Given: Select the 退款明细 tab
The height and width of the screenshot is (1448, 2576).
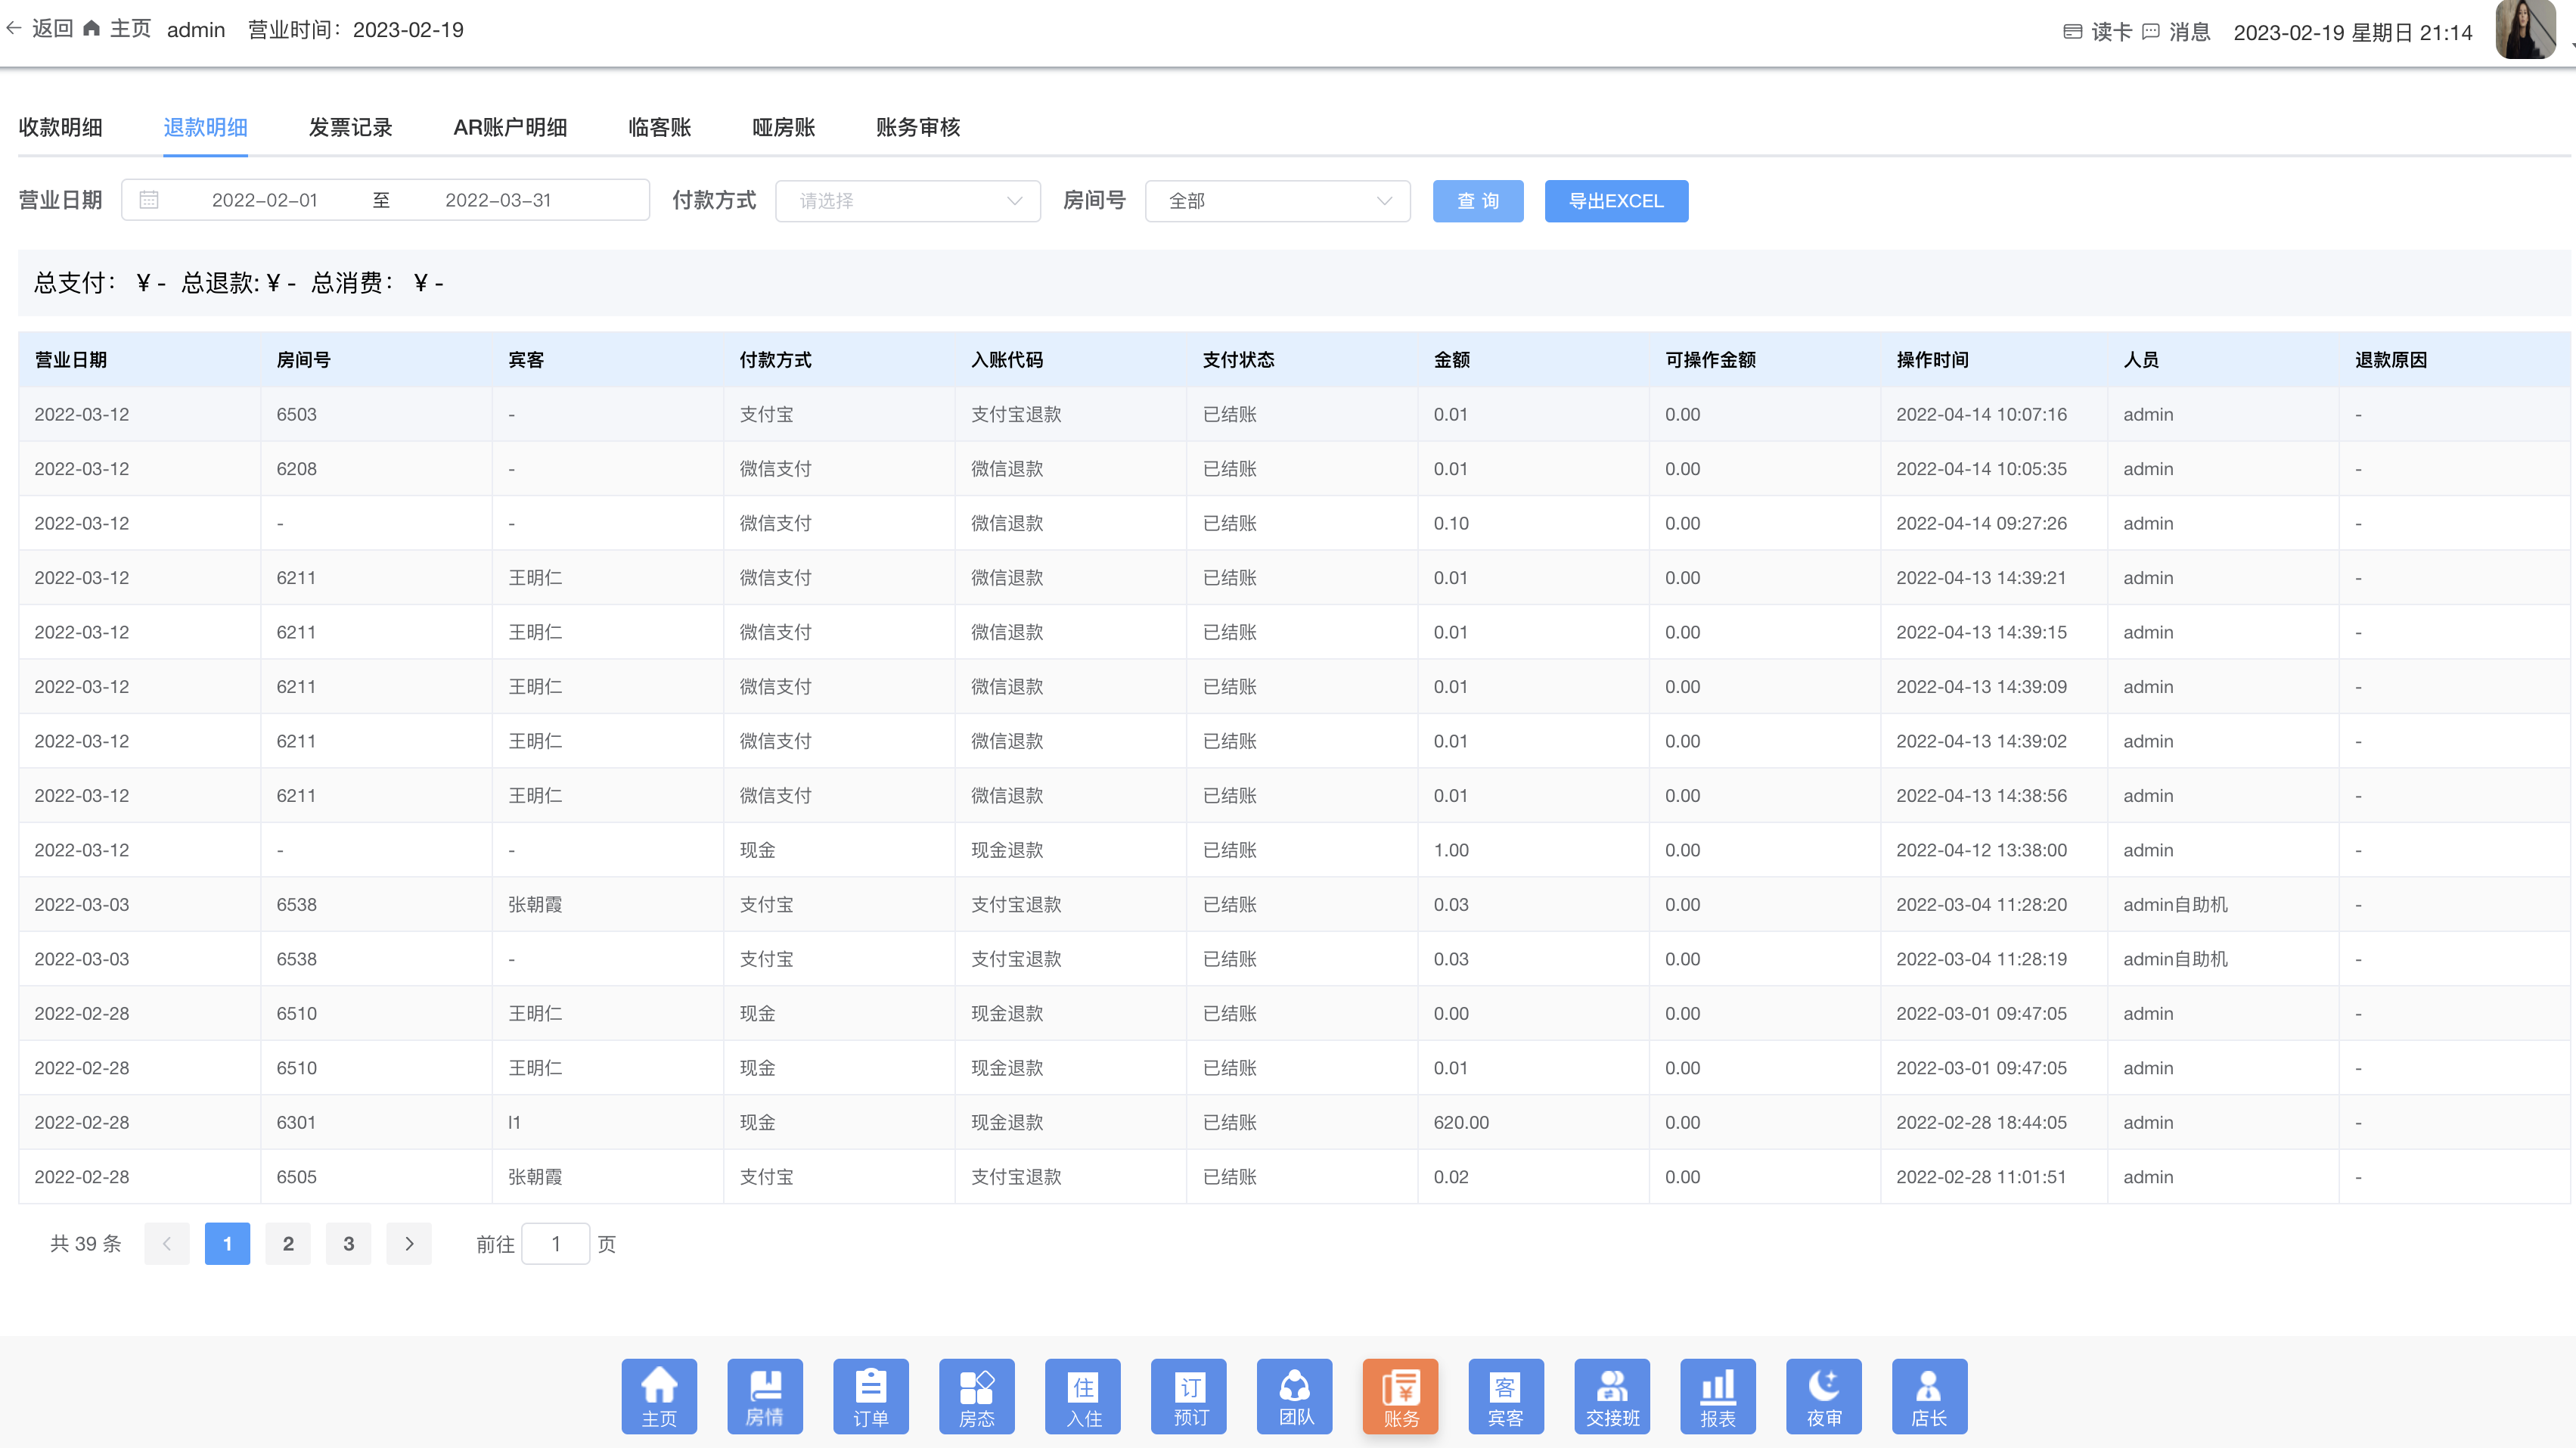Looking at the screenshot, I should click(205, 127).
